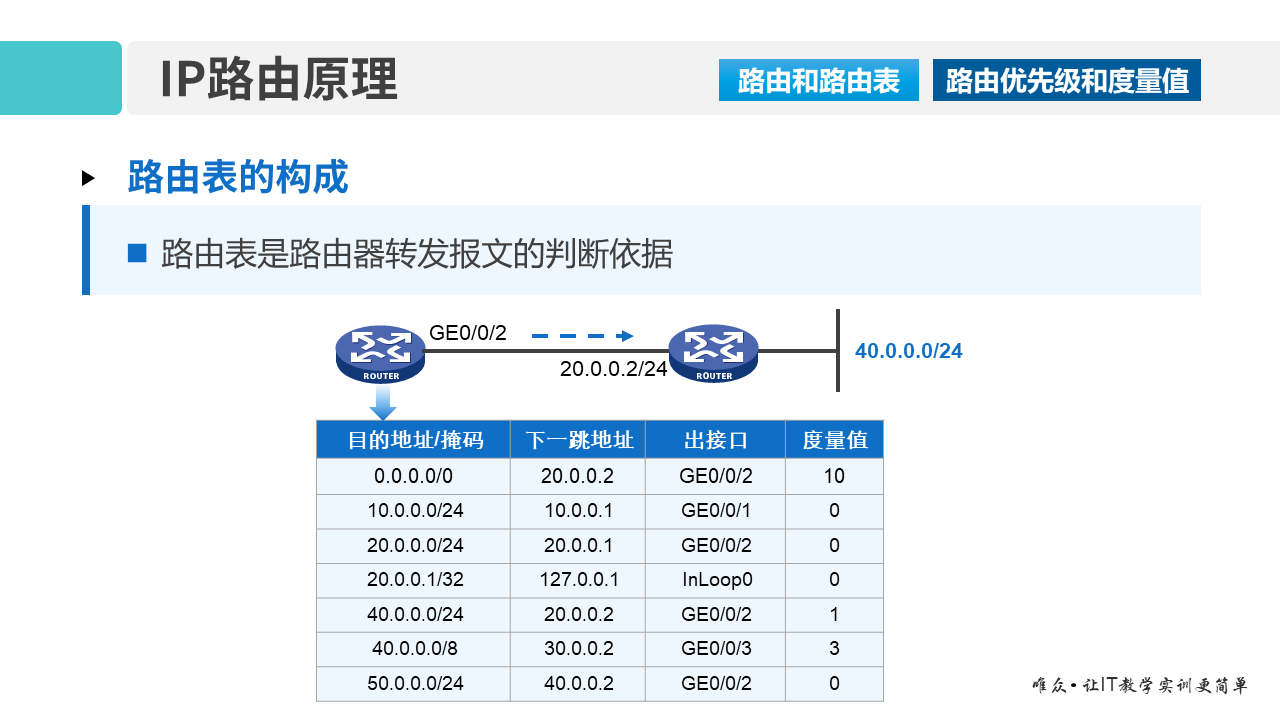
Task: Select the right ROUTER device icon
Action: tap(713, 352)
